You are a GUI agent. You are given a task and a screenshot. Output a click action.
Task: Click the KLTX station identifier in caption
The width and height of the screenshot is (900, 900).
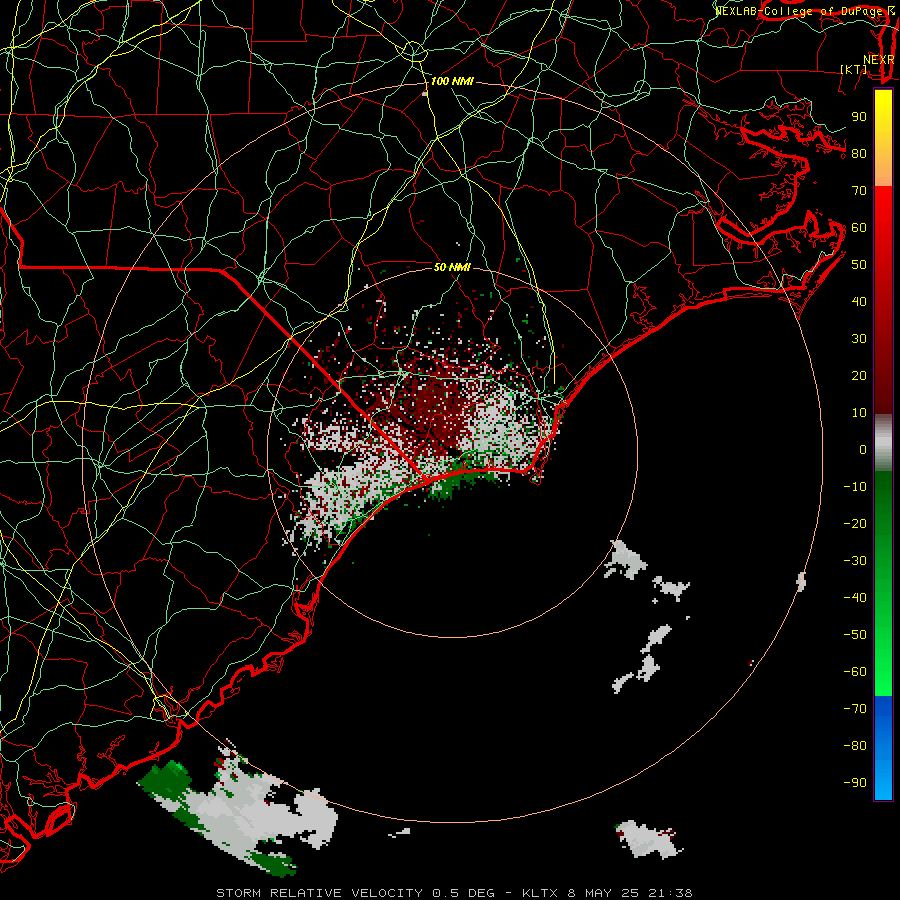[542, 893]
